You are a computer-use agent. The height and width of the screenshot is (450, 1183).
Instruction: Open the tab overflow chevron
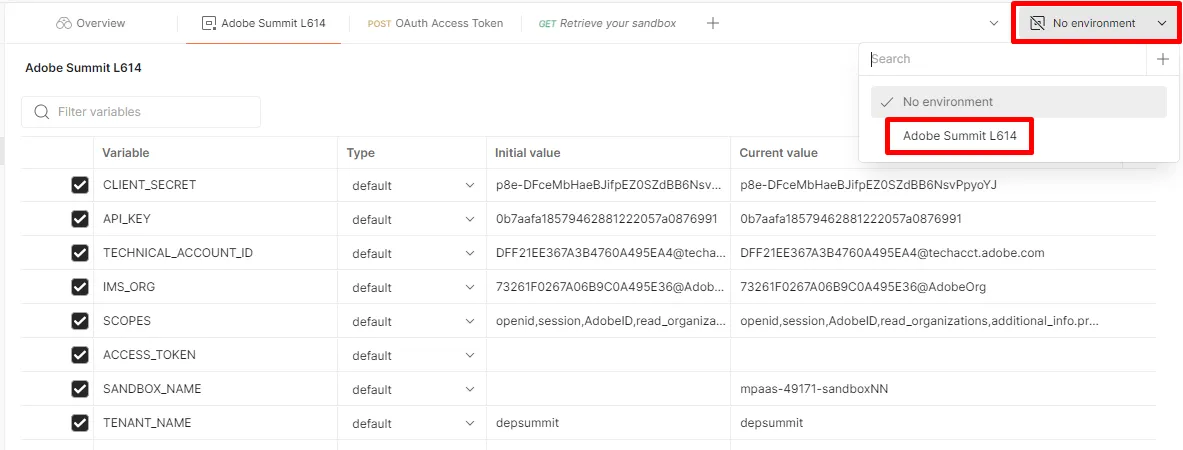click(x=994, y=23)
